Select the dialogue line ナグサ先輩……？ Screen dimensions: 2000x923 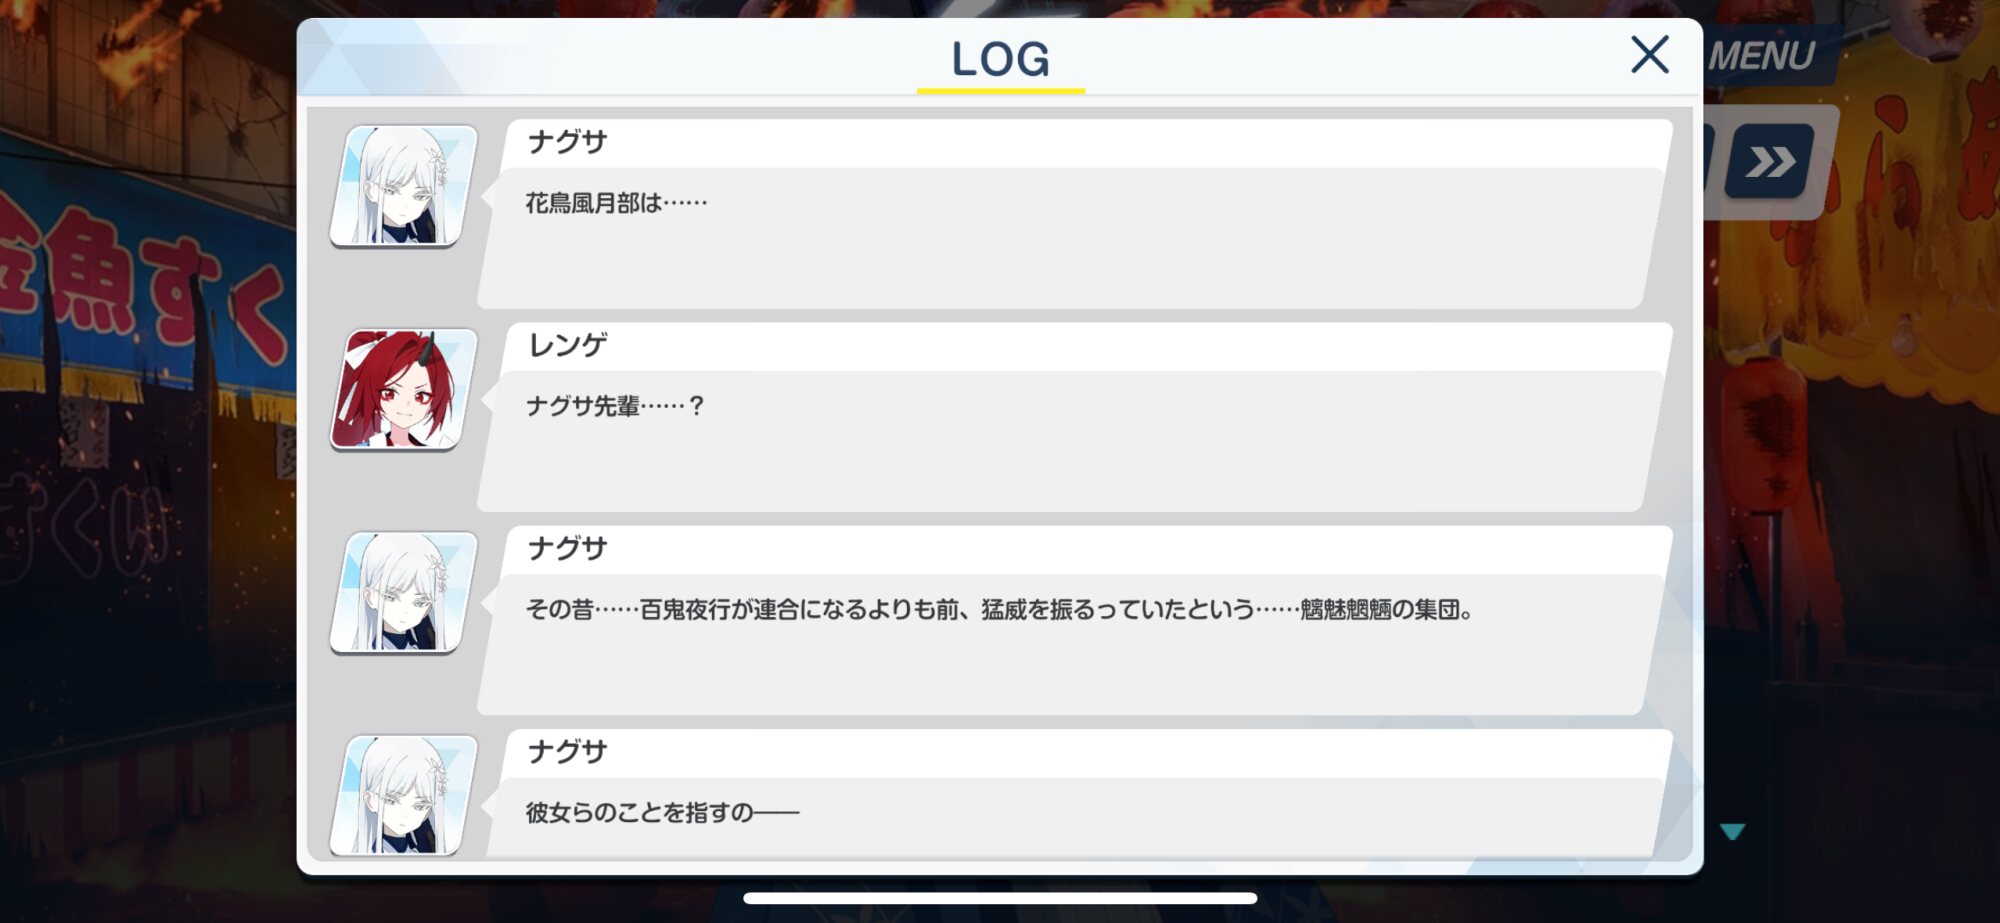616,406
